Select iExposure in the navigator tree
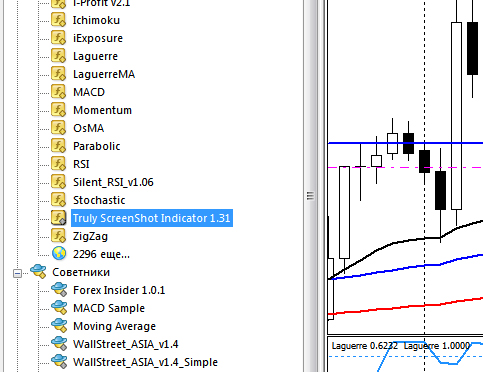Viewport: 483px width, 372px height. (98, 38)
